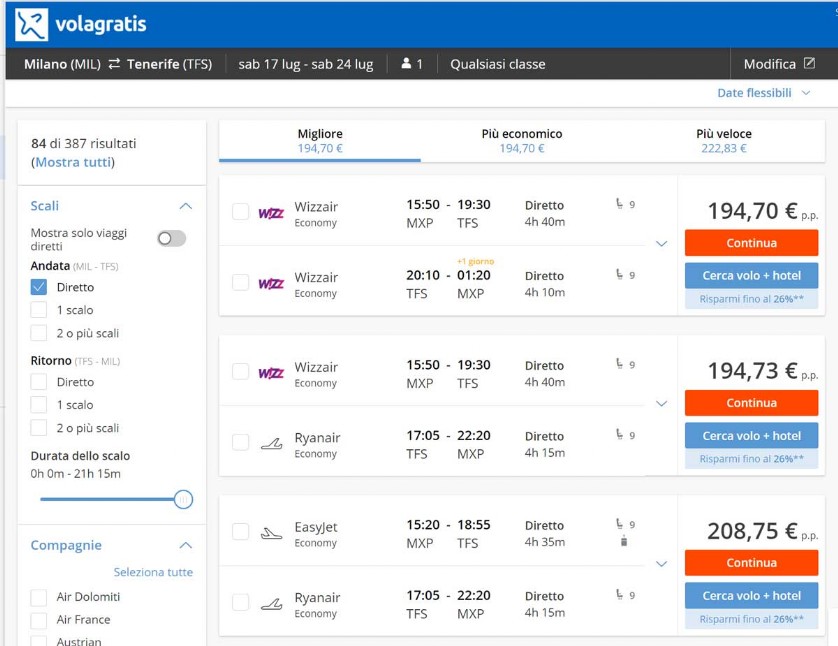Click seat icon on 194,73 € Ryanair flight

(x=619, y=434)
